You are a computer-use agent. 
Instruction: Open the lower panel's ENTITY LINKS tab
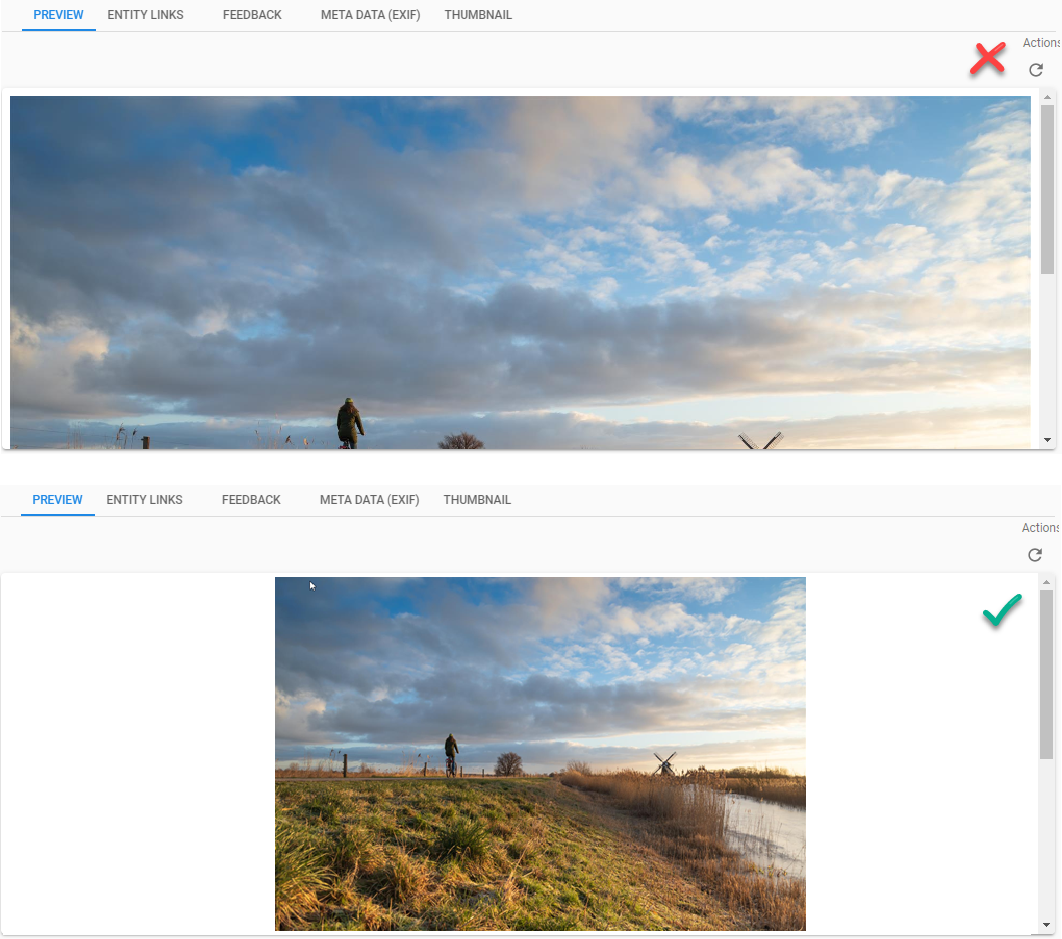click(x=144, y=500)
